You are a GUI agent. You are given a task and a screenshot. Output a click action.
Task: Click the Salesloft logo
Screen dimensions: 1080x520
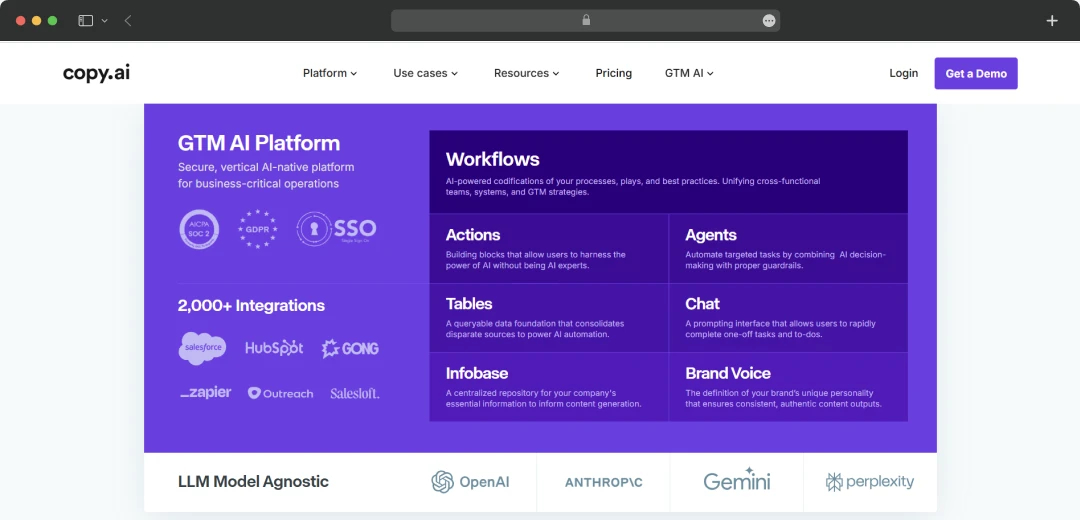[x=355, y=393]
